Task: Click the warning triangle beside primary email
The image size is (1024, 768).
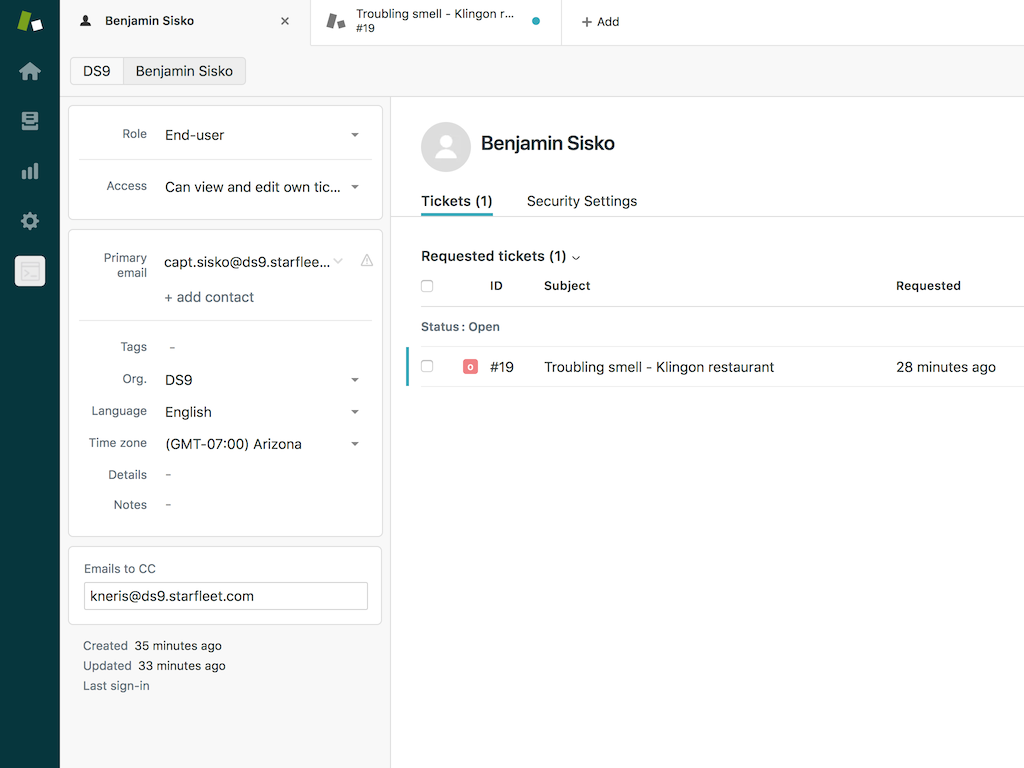Action: pyautogui.click(x=366, y=261)
